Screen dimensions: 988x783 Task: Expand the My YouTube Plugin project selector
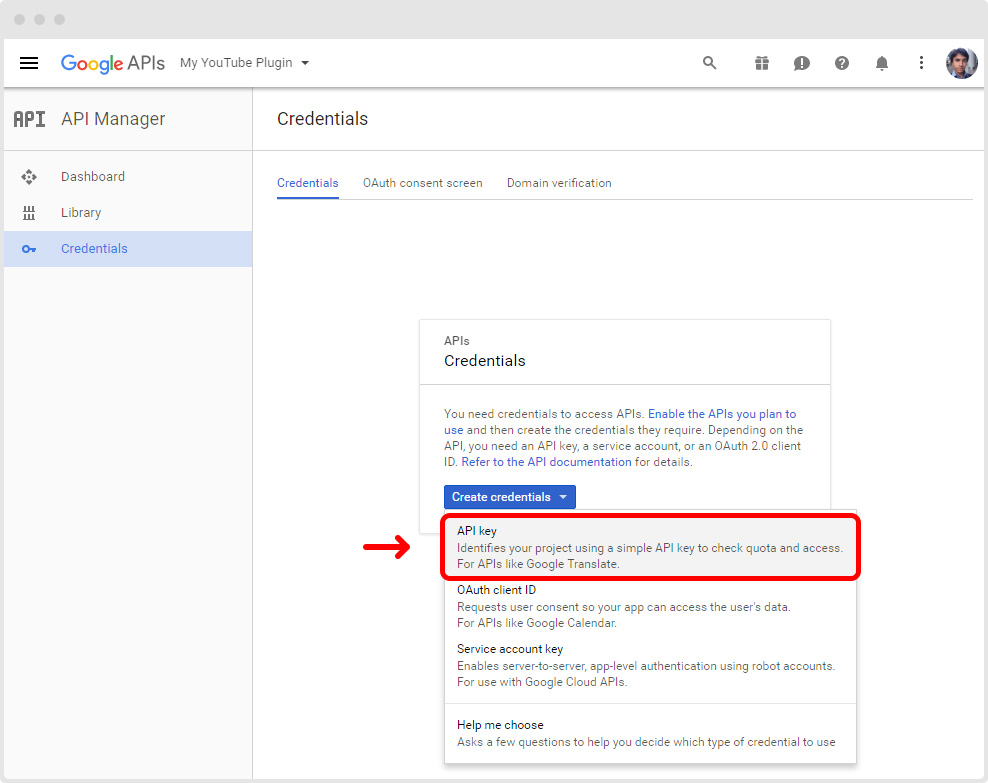244,63
